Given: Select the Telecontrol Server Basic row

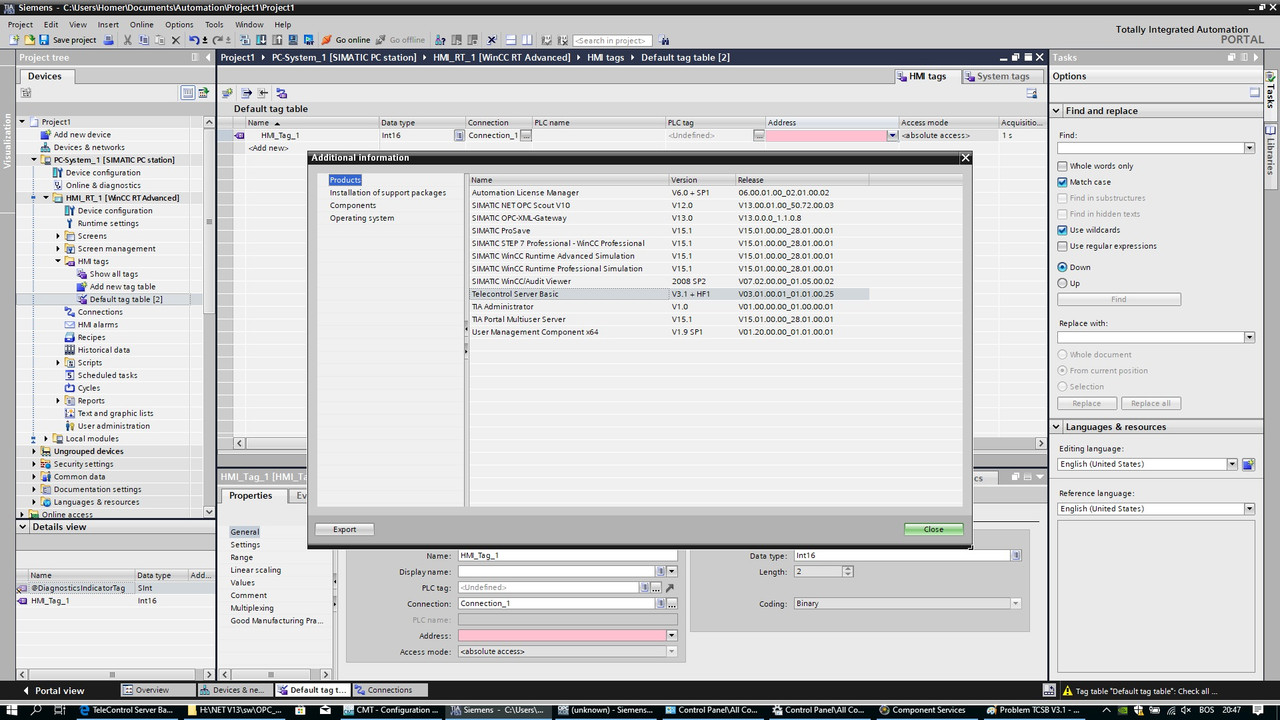Looking at the screenshot, I should click(669, 294).
